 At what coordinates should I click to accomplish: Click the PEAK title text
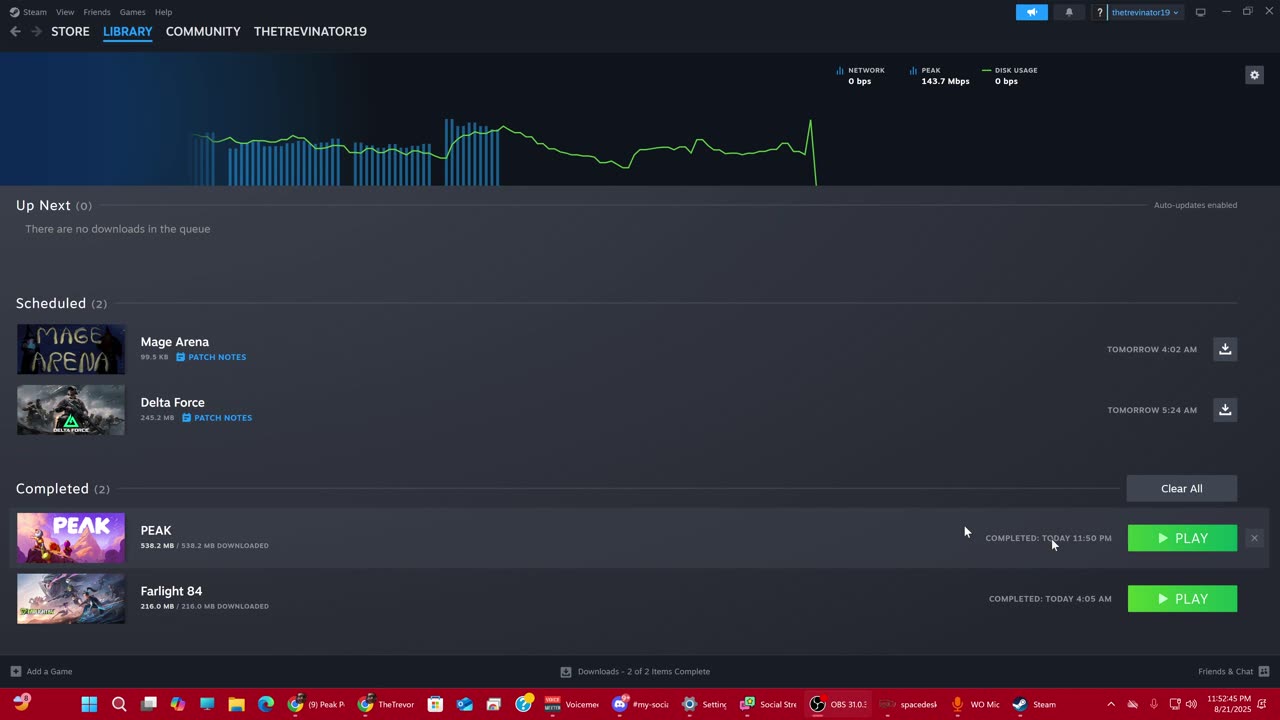tap(156, 531)
